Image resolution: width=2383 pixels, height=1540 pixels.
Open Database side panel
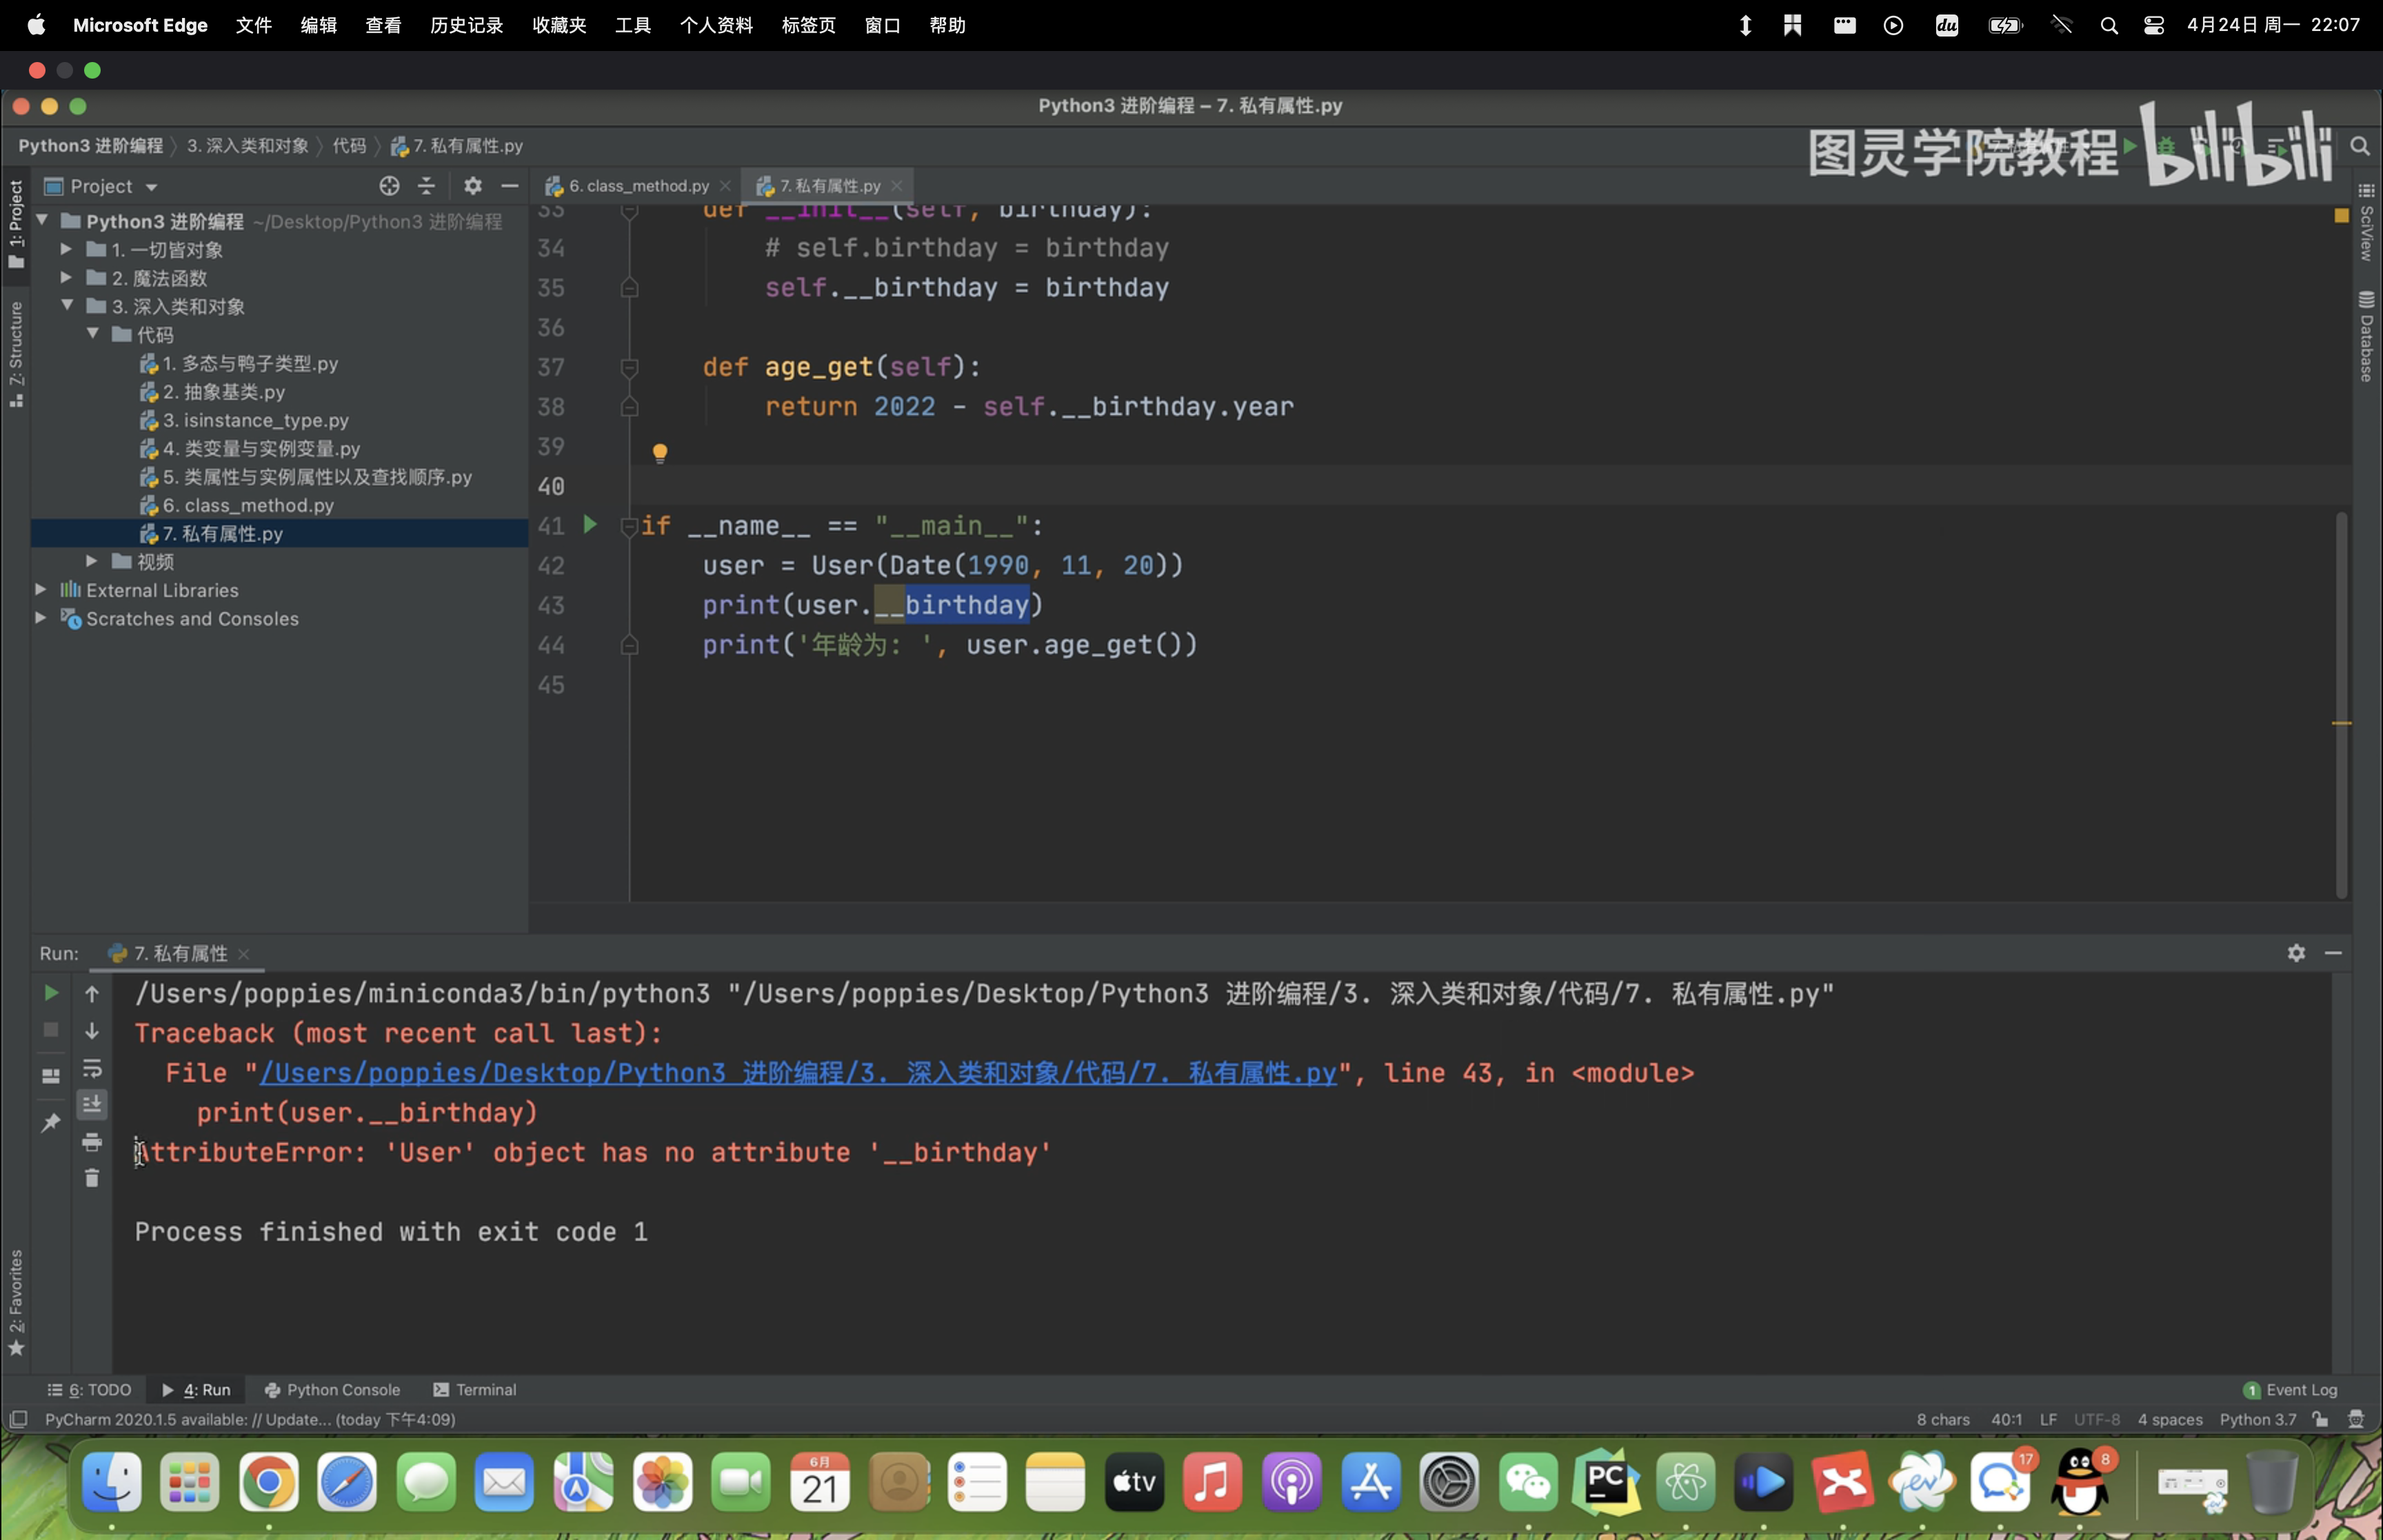click(2366, 337)
